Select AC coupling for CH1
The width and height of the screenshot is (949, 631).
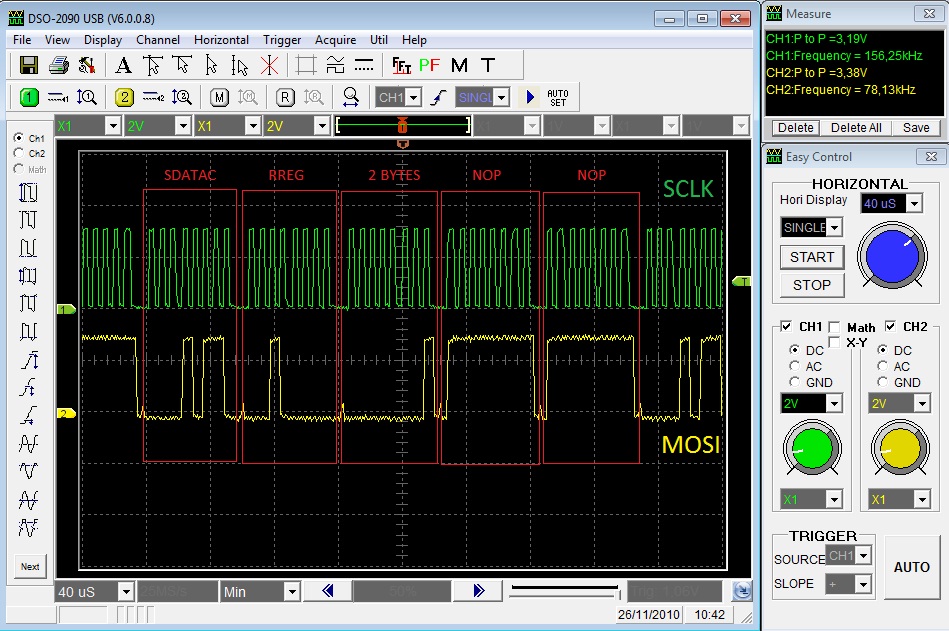click(x=794, y=366)
